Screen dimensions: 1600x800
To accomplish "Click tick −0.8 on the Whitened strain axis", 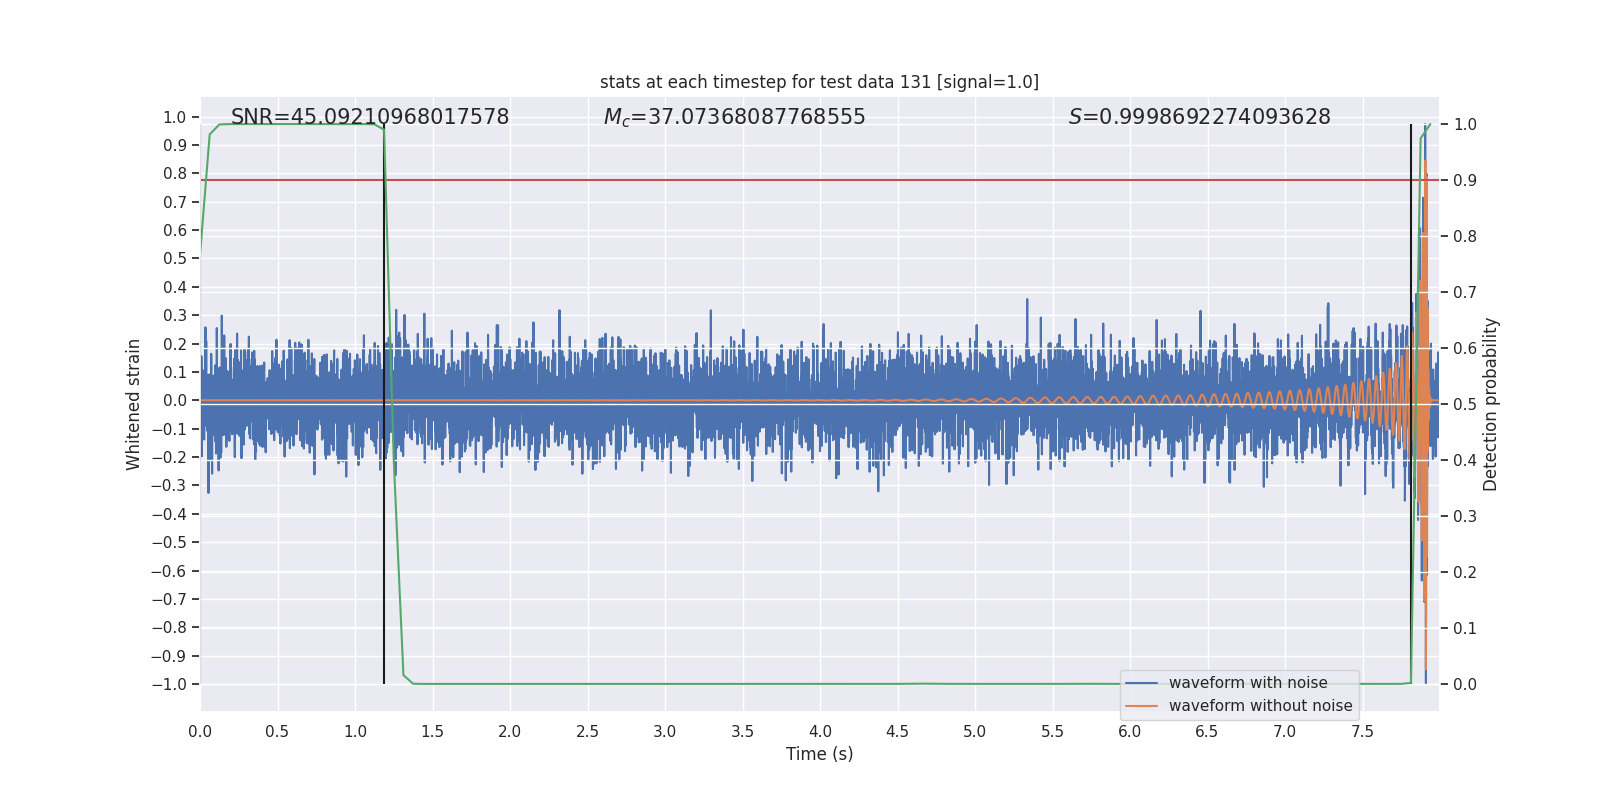I will 169,627.
